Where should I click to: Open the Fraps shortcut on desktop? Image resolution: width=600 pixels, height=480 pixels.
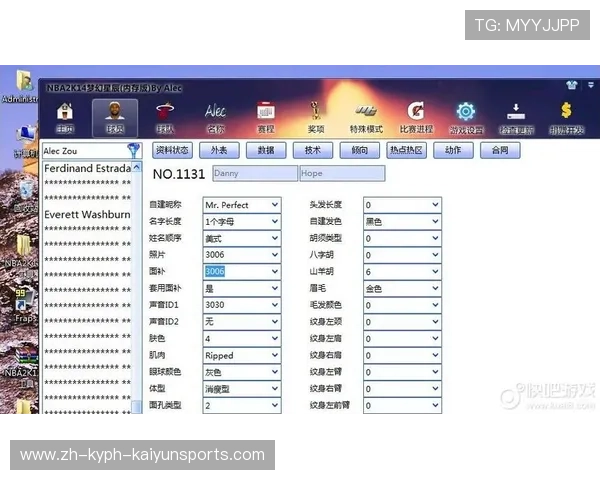tap(24, 306)
